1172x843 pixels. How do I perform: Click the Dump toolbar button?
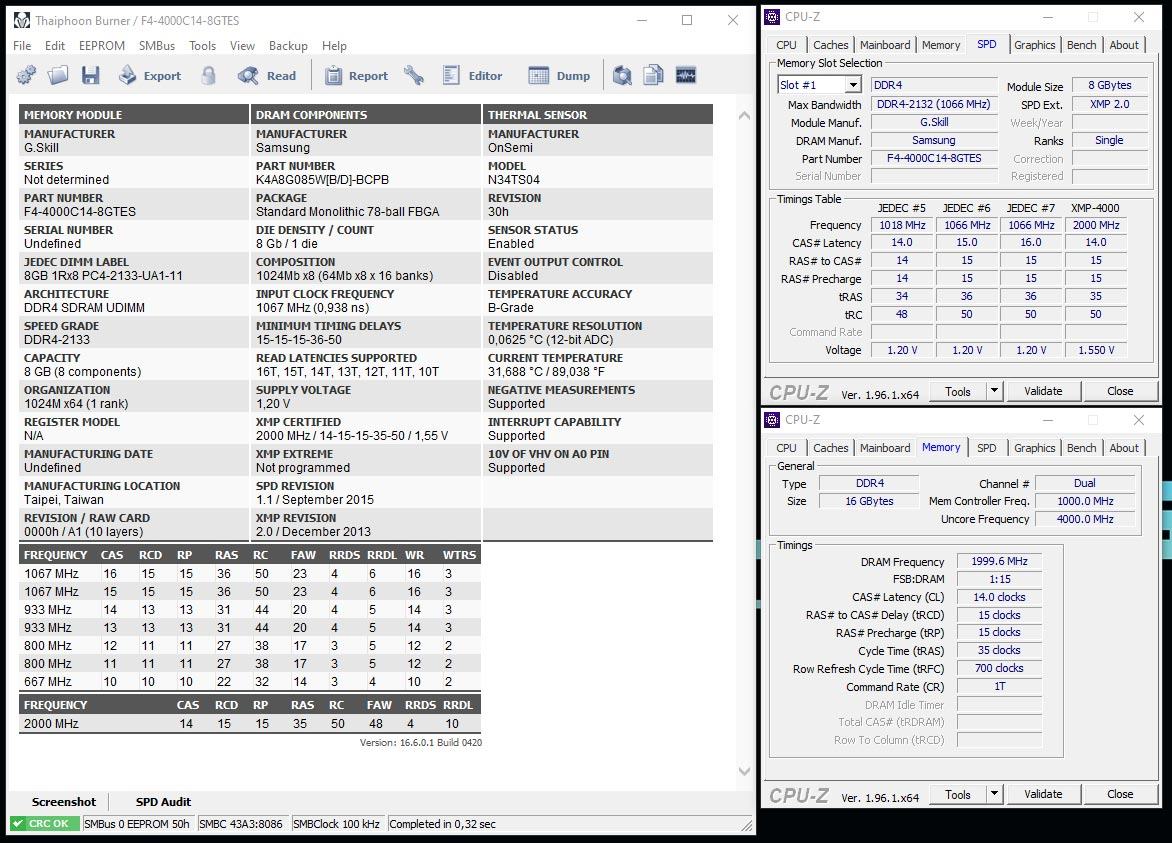click(x=559, y=75)
